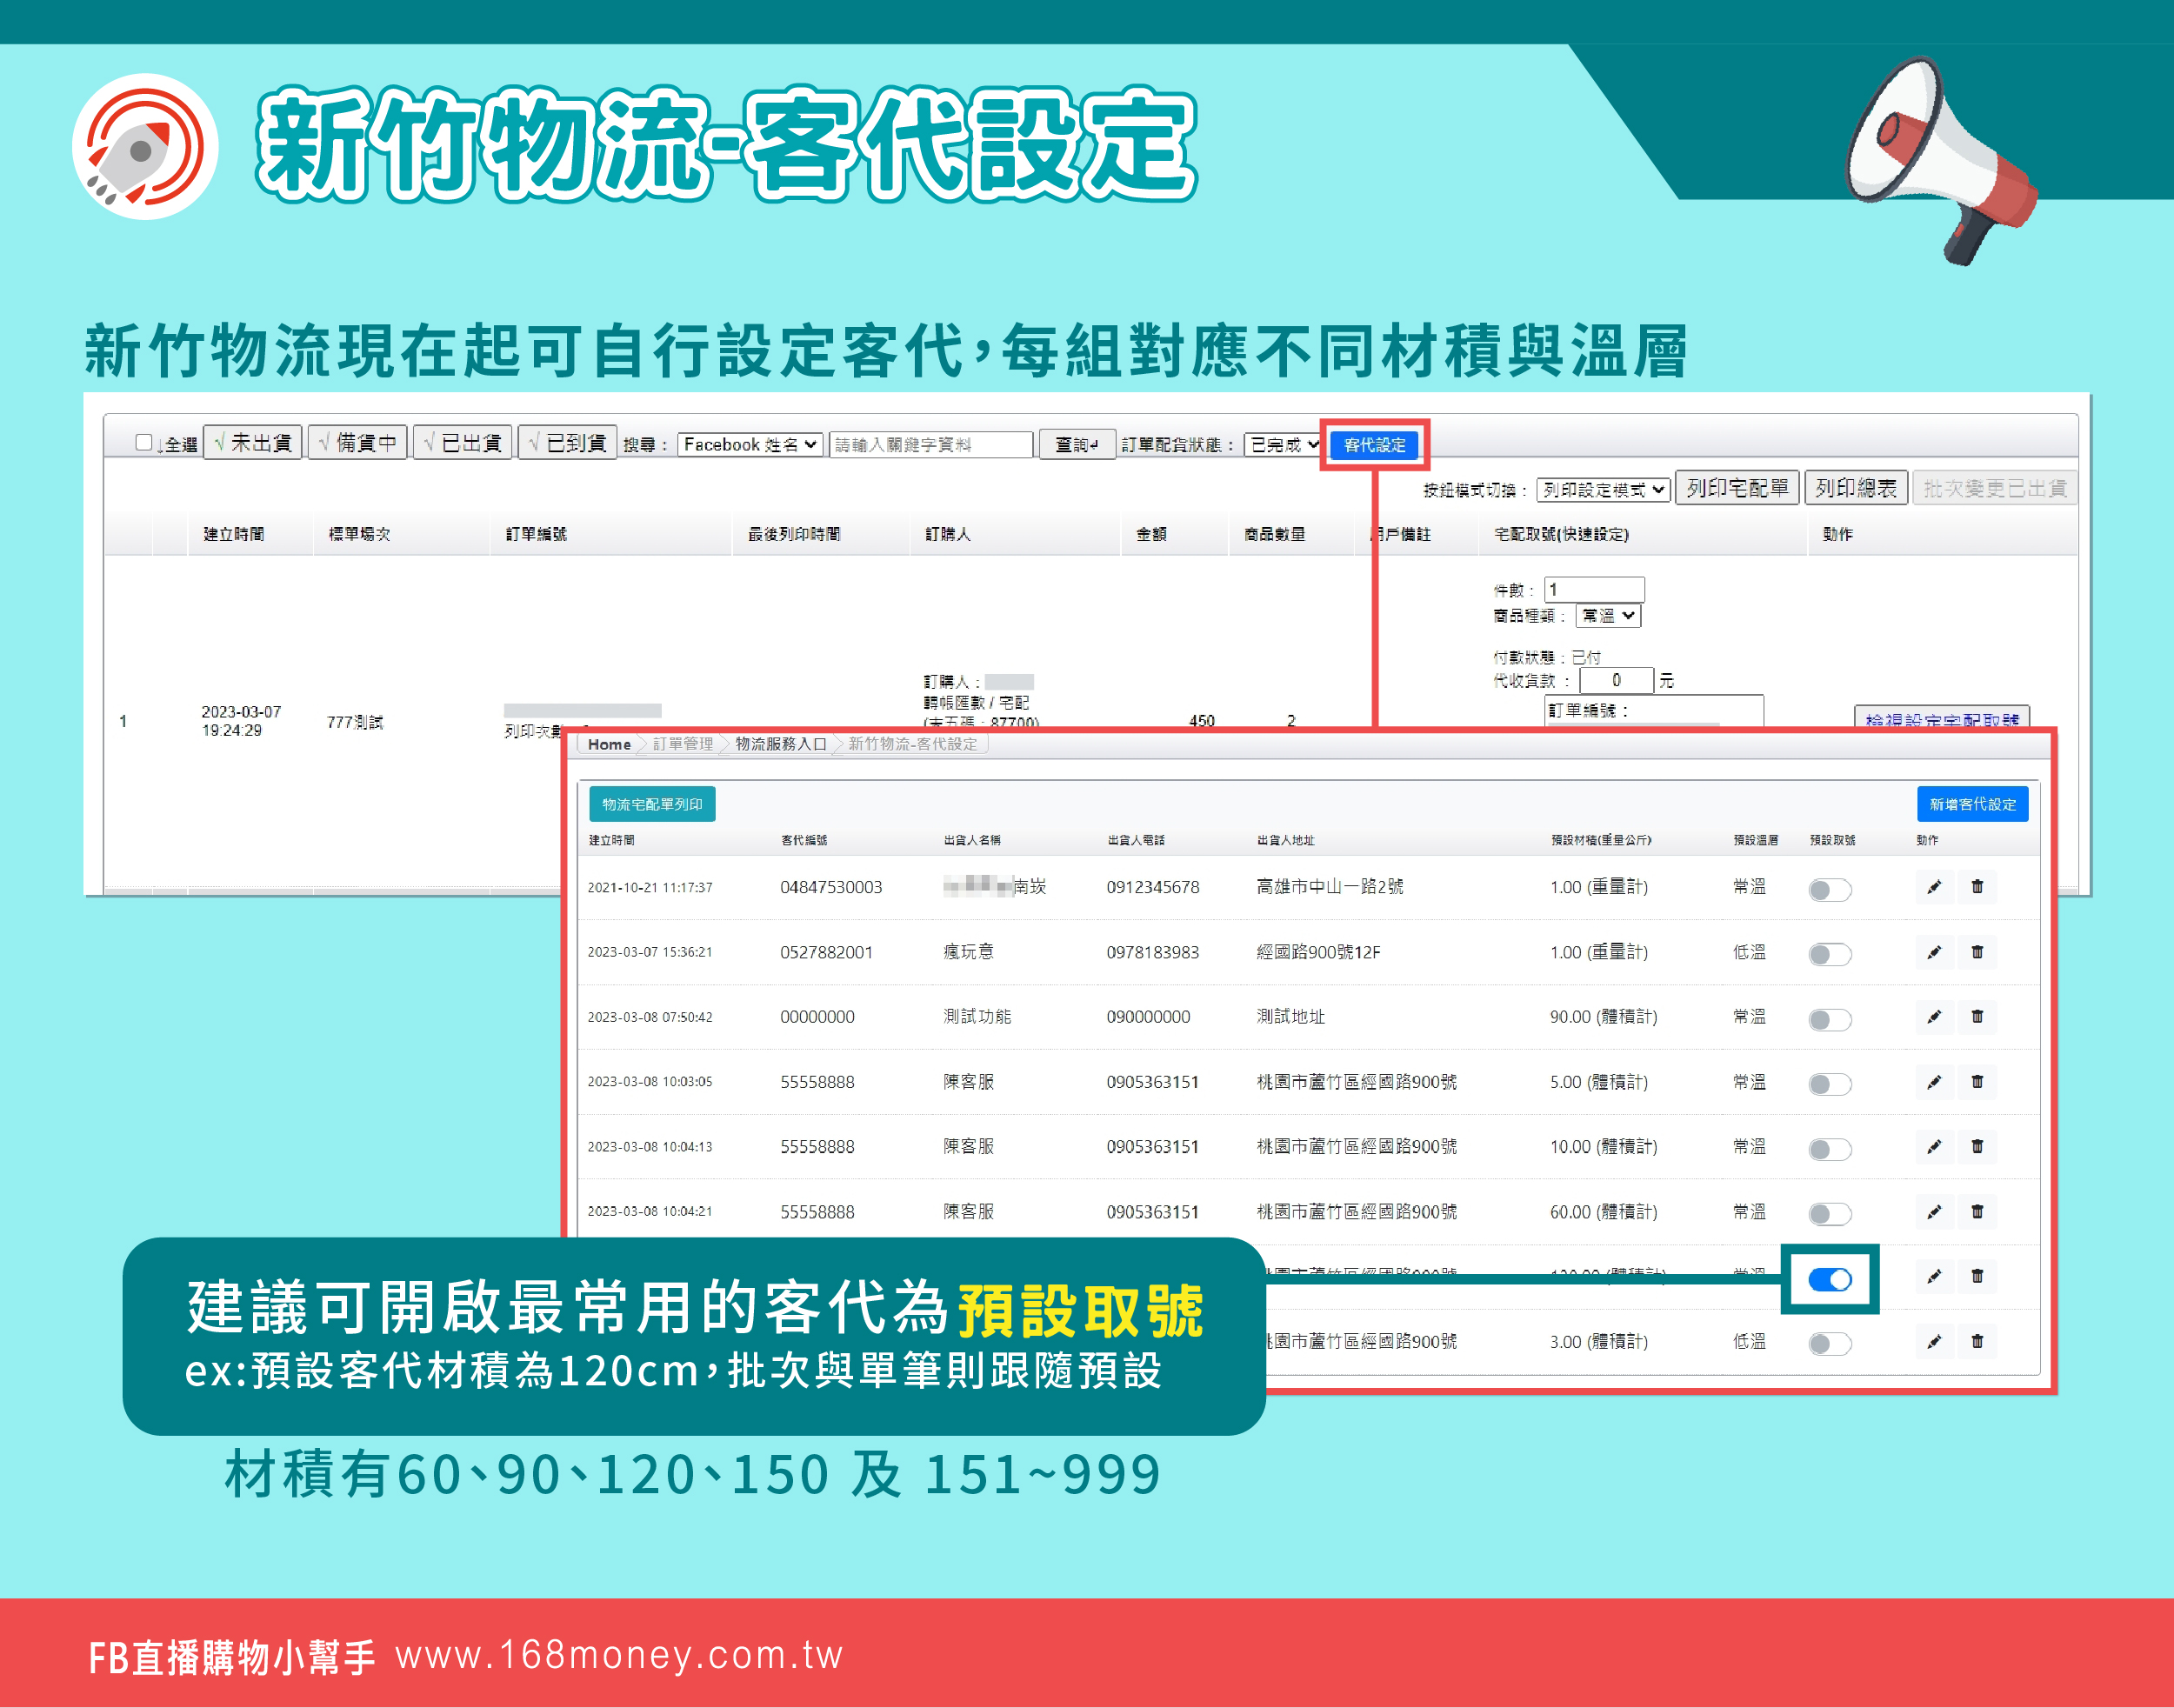Click the 高雄市中山一路2號 address

pyautogui.click(x=1329, y=887)
